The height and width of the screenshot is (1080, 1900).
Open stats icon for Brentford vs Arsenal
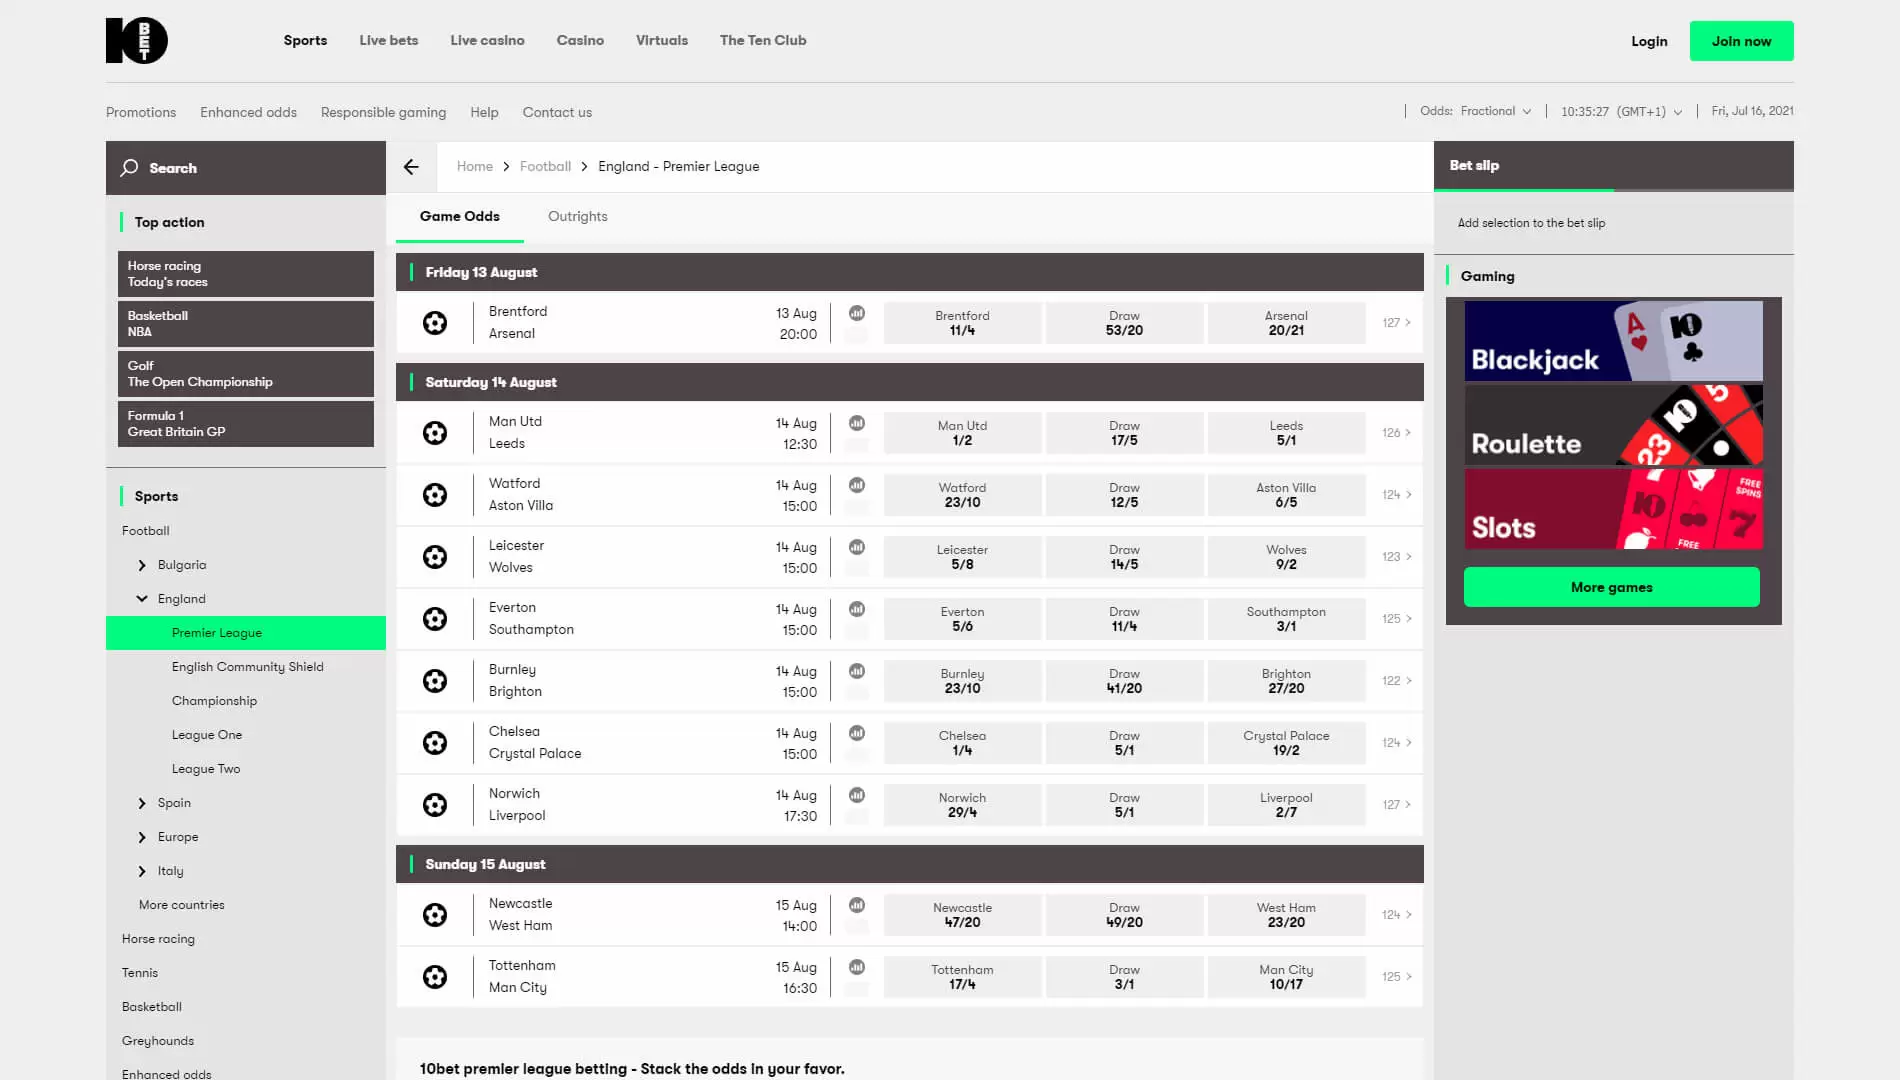857,313
